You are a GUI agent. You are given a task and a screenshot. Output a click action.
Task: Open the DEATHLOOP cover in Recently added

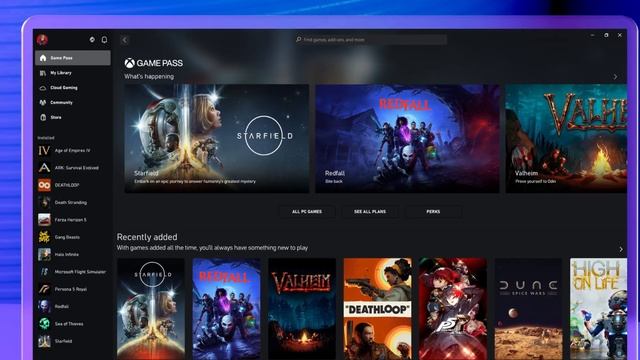click(x=378, y=309)
